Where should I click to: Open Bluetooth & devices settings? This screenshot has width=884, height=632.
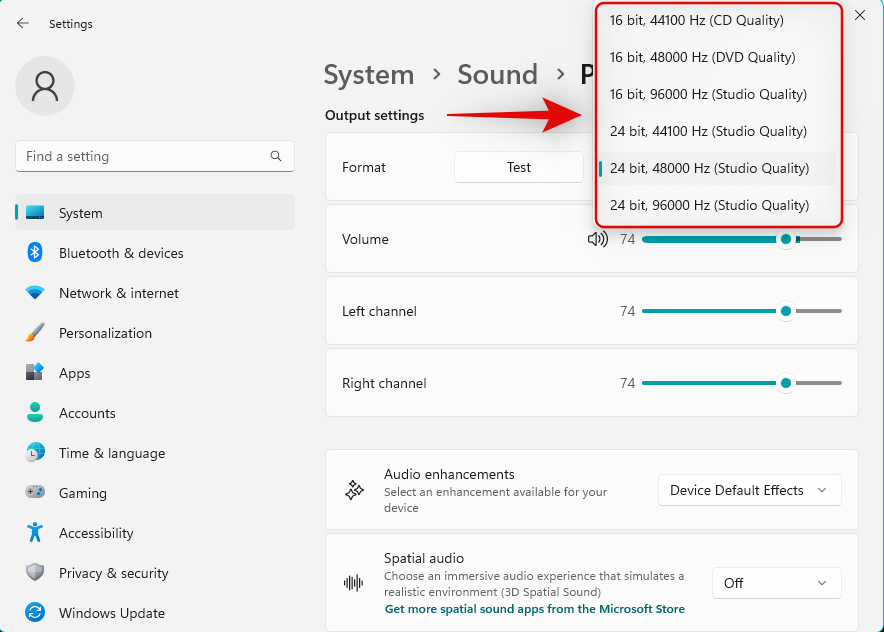[121, 253]
